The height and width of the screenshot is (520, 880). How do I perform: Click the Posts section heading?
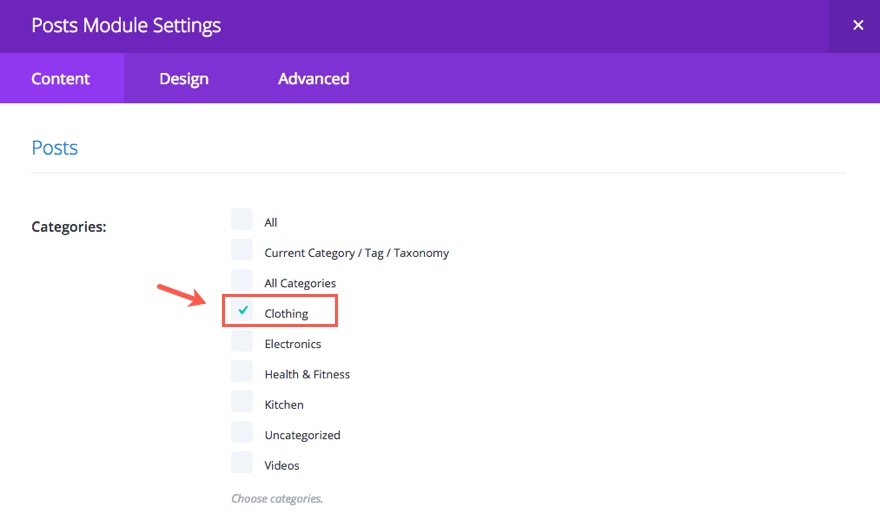click(x=55, y=148)
